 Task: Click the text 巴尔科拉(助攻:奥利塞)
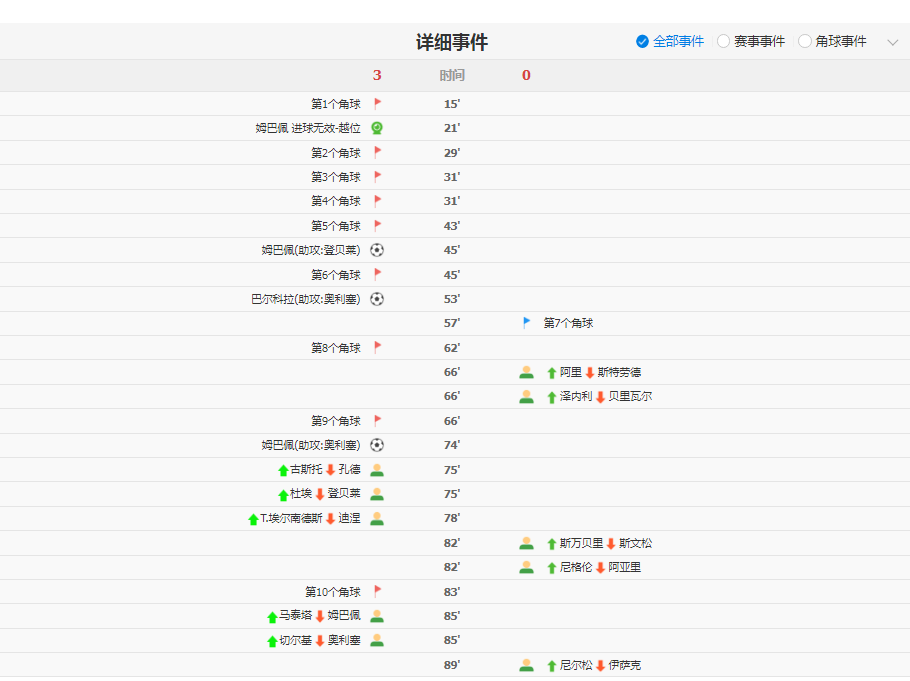306,299
